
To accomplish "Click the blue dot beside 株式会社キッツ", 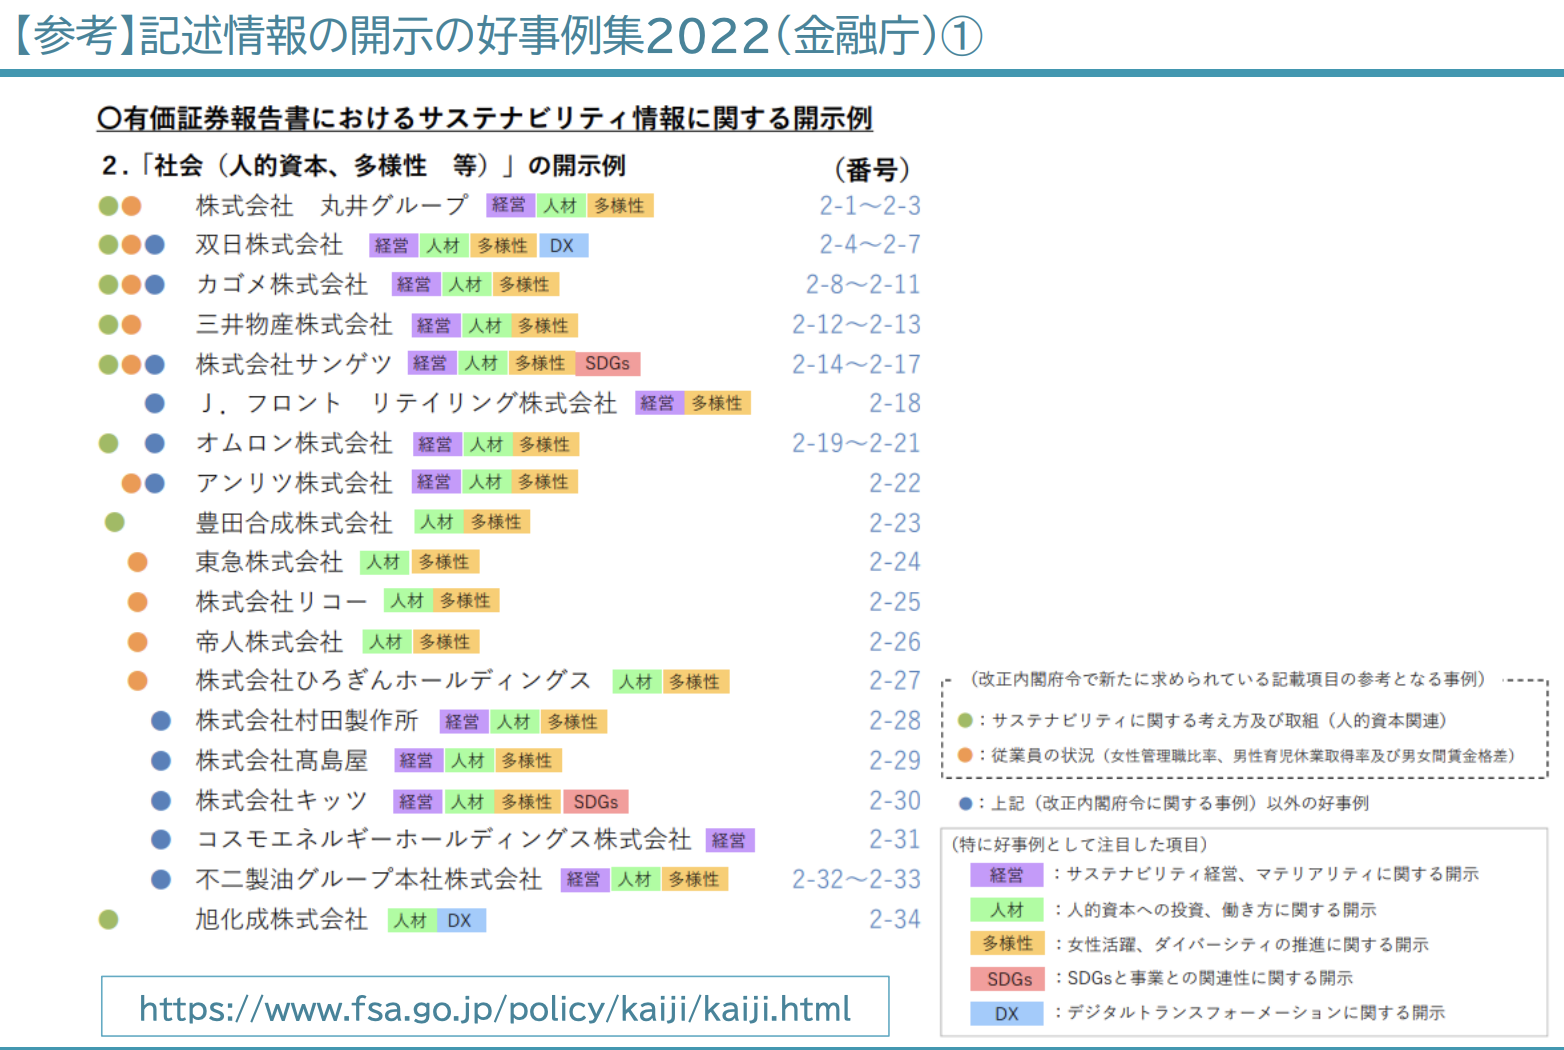I will click(161, 800).
